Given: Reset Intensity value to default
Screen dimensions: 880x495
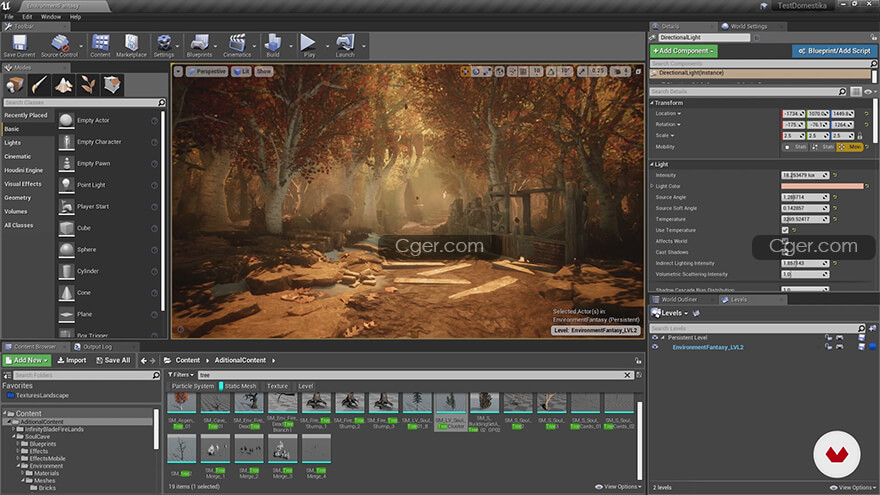Looking at the screenshot, I should click(x=835, y=175).
